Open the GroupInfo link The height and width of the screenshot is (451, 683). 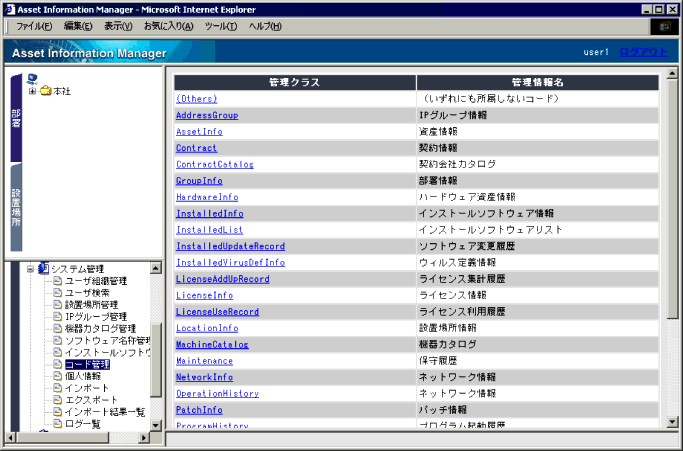[x=199, y=181]
